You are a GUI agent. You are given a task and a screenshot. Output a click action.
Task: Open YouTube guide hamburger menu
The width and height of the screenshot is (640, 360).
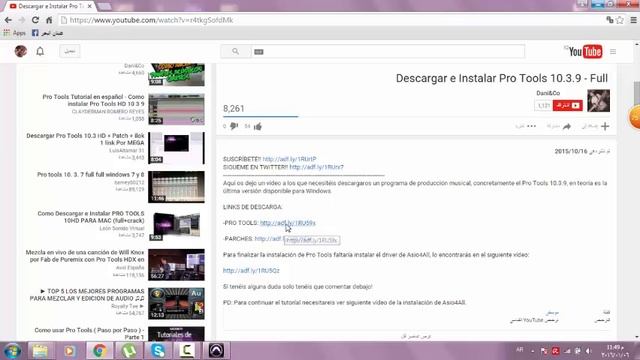pos(613,52)
